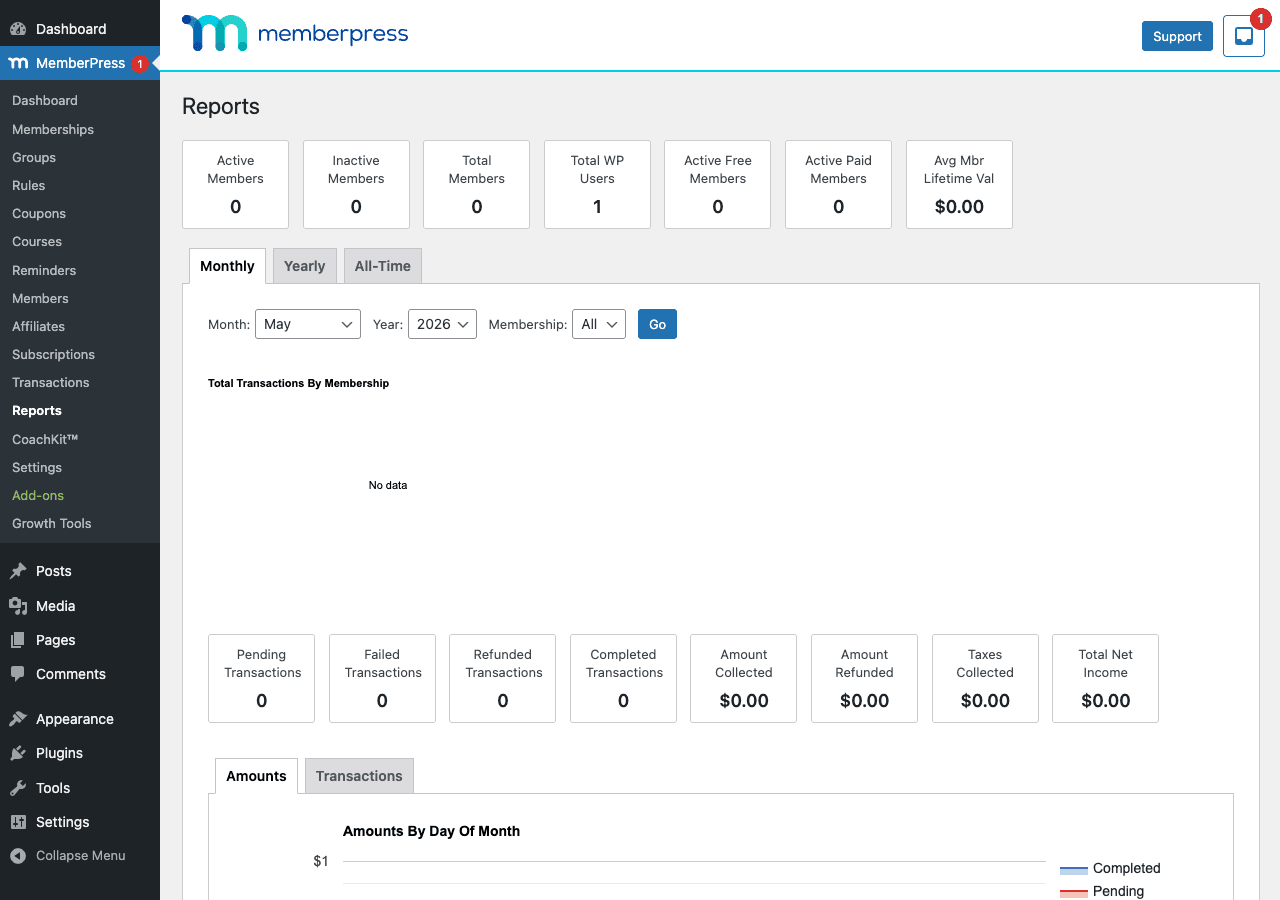The width and height of the screenshot is (1280, 900).
Task: Click the Tools wrench icon
Action: click(x=18, y=788)
